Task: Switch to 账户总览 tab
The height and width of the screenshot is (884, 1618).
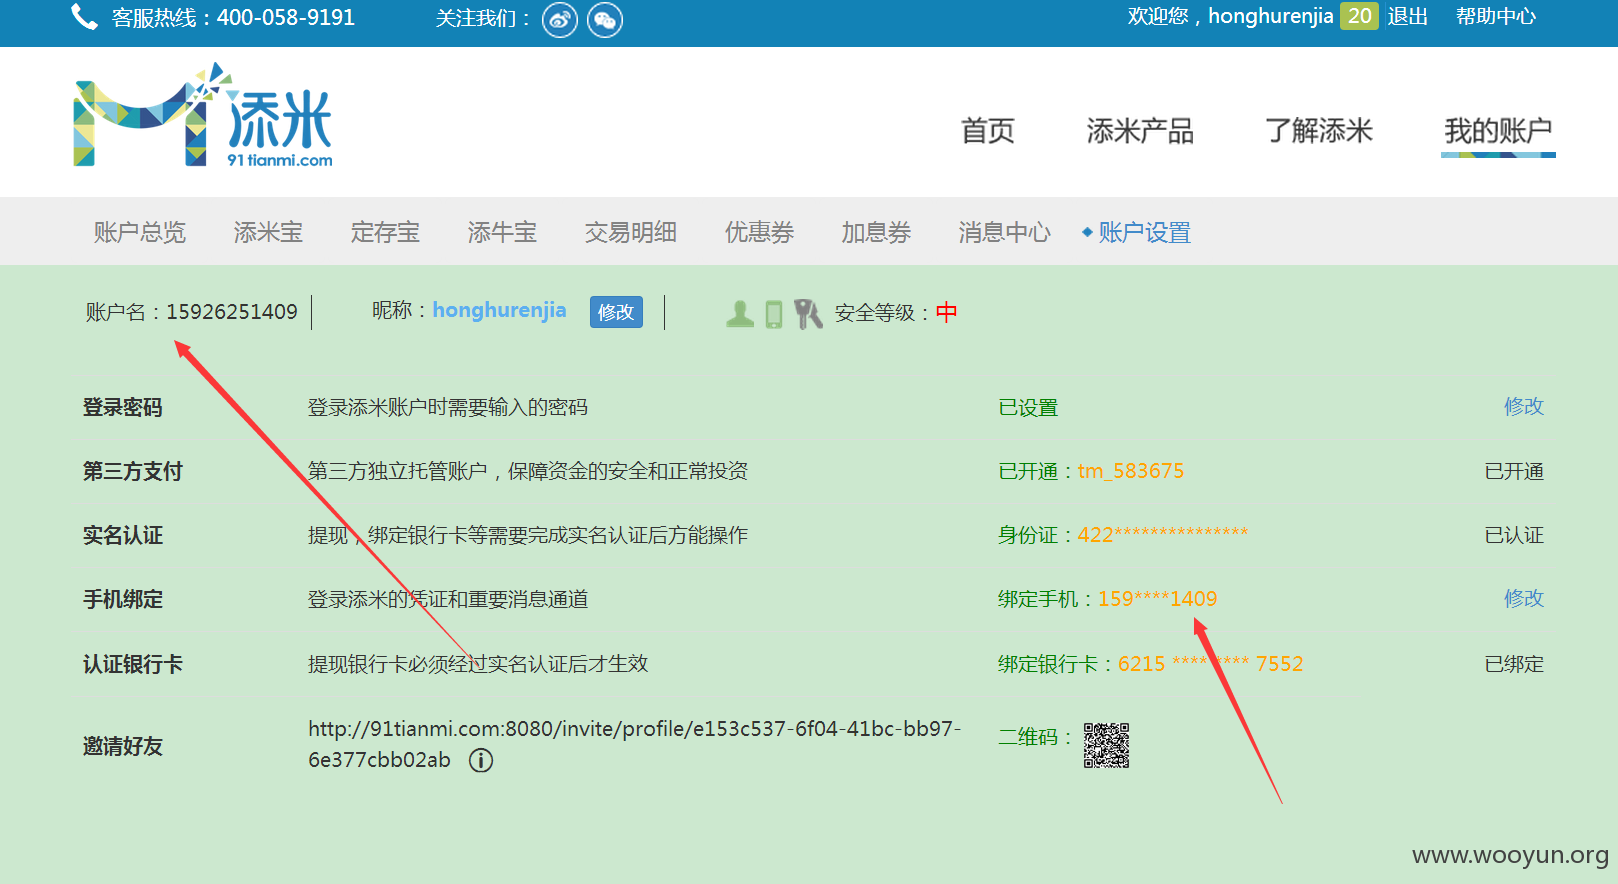Action: 140,232
